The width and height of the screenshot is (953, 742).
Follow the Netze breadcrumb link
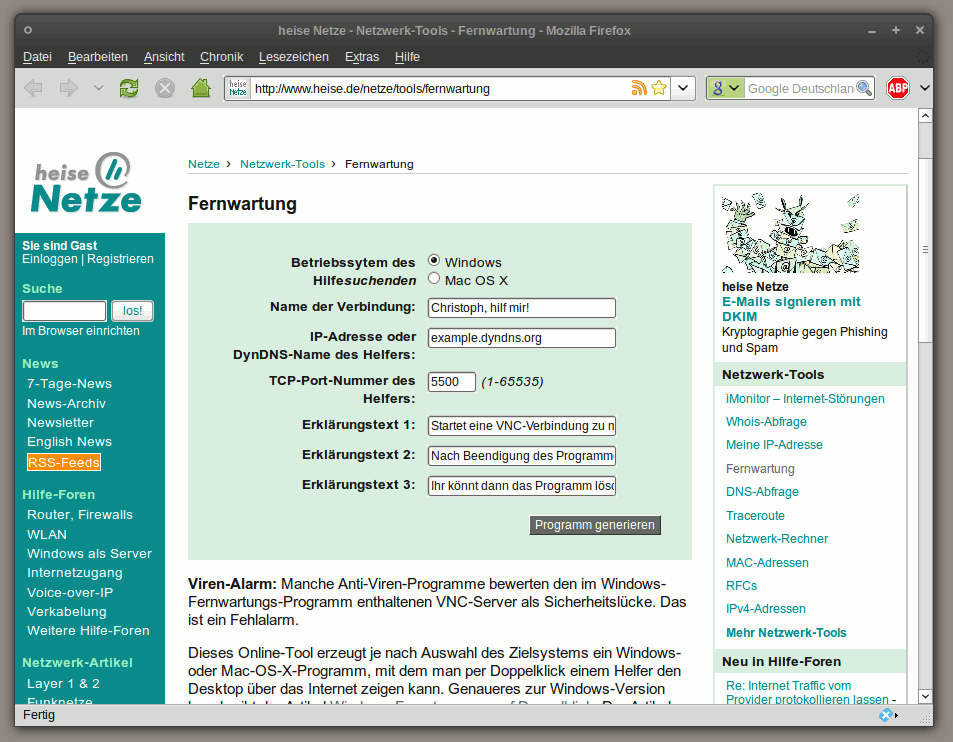(x=204, y=164)
